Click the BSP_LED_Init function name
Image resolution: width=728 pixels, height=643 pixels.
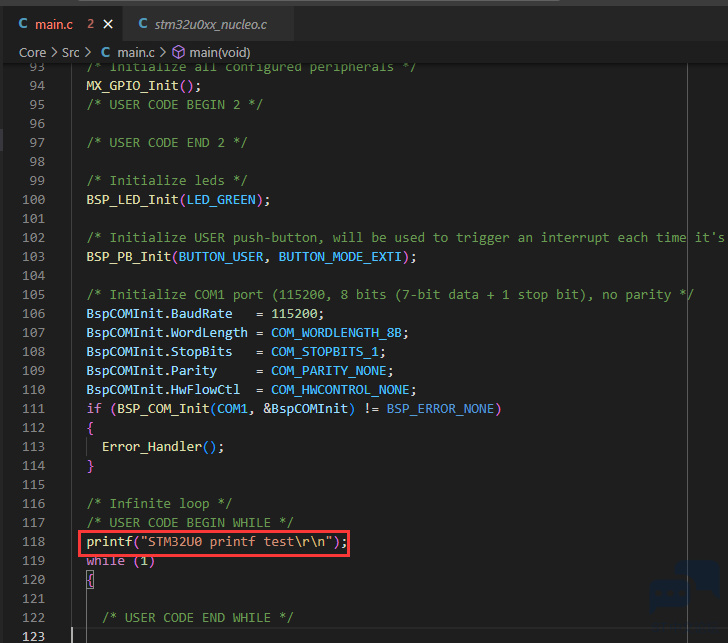pos(132,199)
